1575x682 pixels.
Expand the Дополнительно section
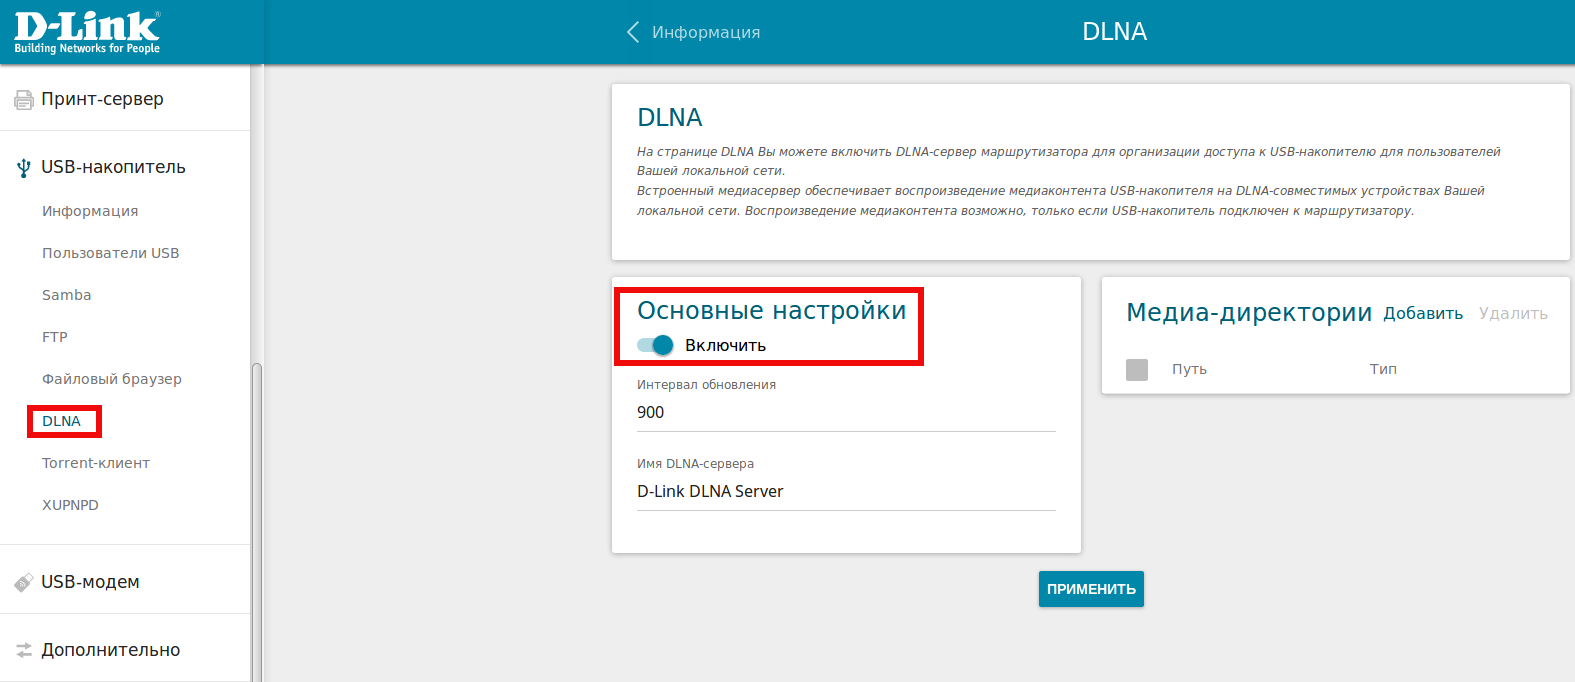pos(110,650)
